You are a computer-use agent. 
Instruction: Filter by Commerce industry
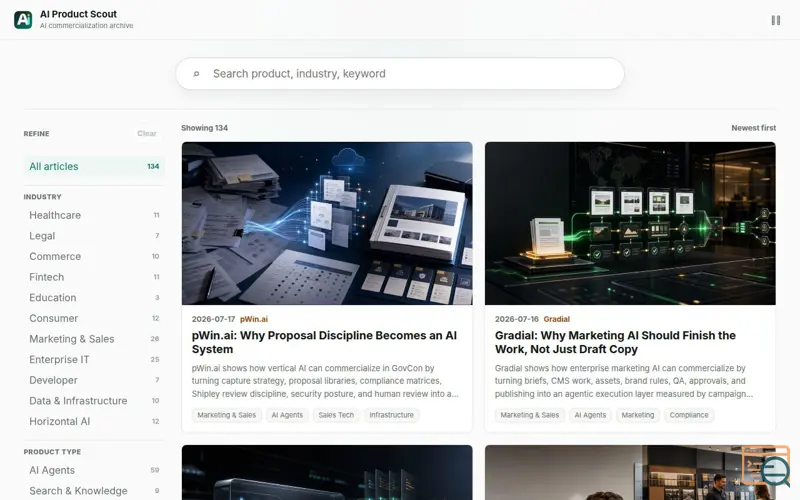point(94,256)
